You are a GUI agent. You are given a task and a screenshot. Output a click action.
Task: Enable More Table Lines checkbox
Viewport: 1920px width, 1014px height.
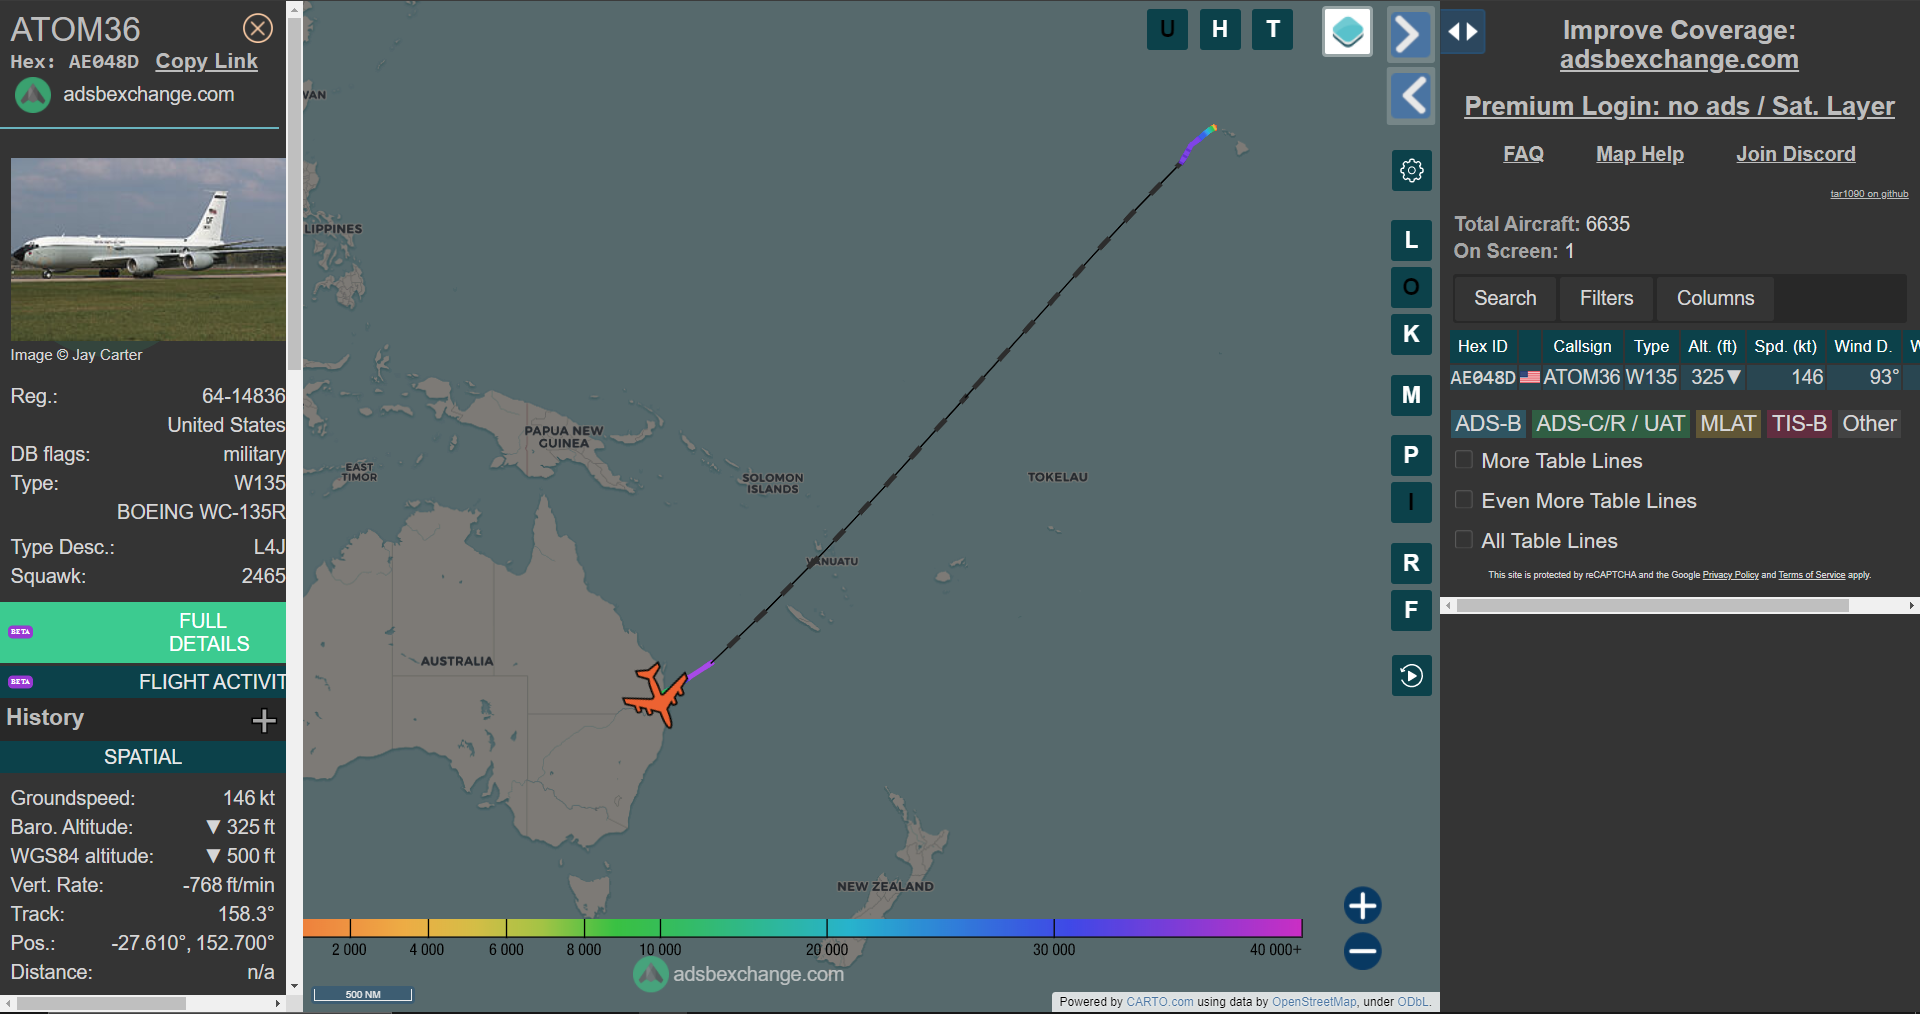(1463, 460)
